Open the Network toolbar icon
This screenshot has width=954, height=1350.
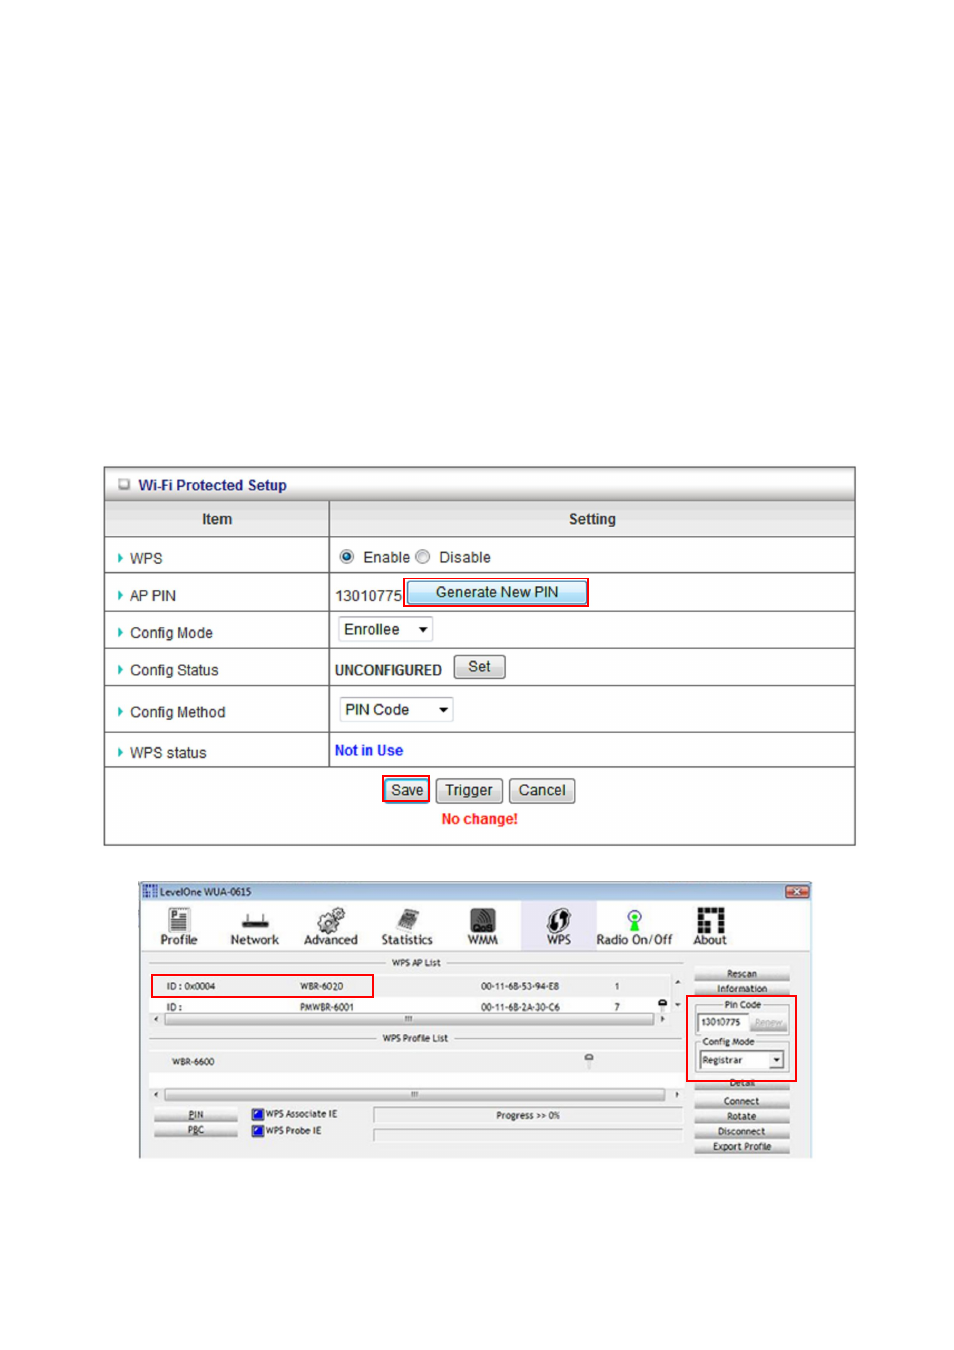pos(255,926)
